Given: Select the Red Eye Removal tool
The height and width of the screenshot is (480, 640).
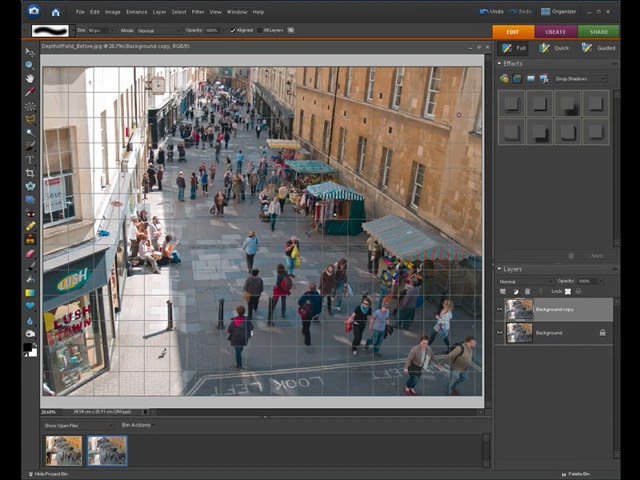Looking at the screenshot, I should coord(30,213).
